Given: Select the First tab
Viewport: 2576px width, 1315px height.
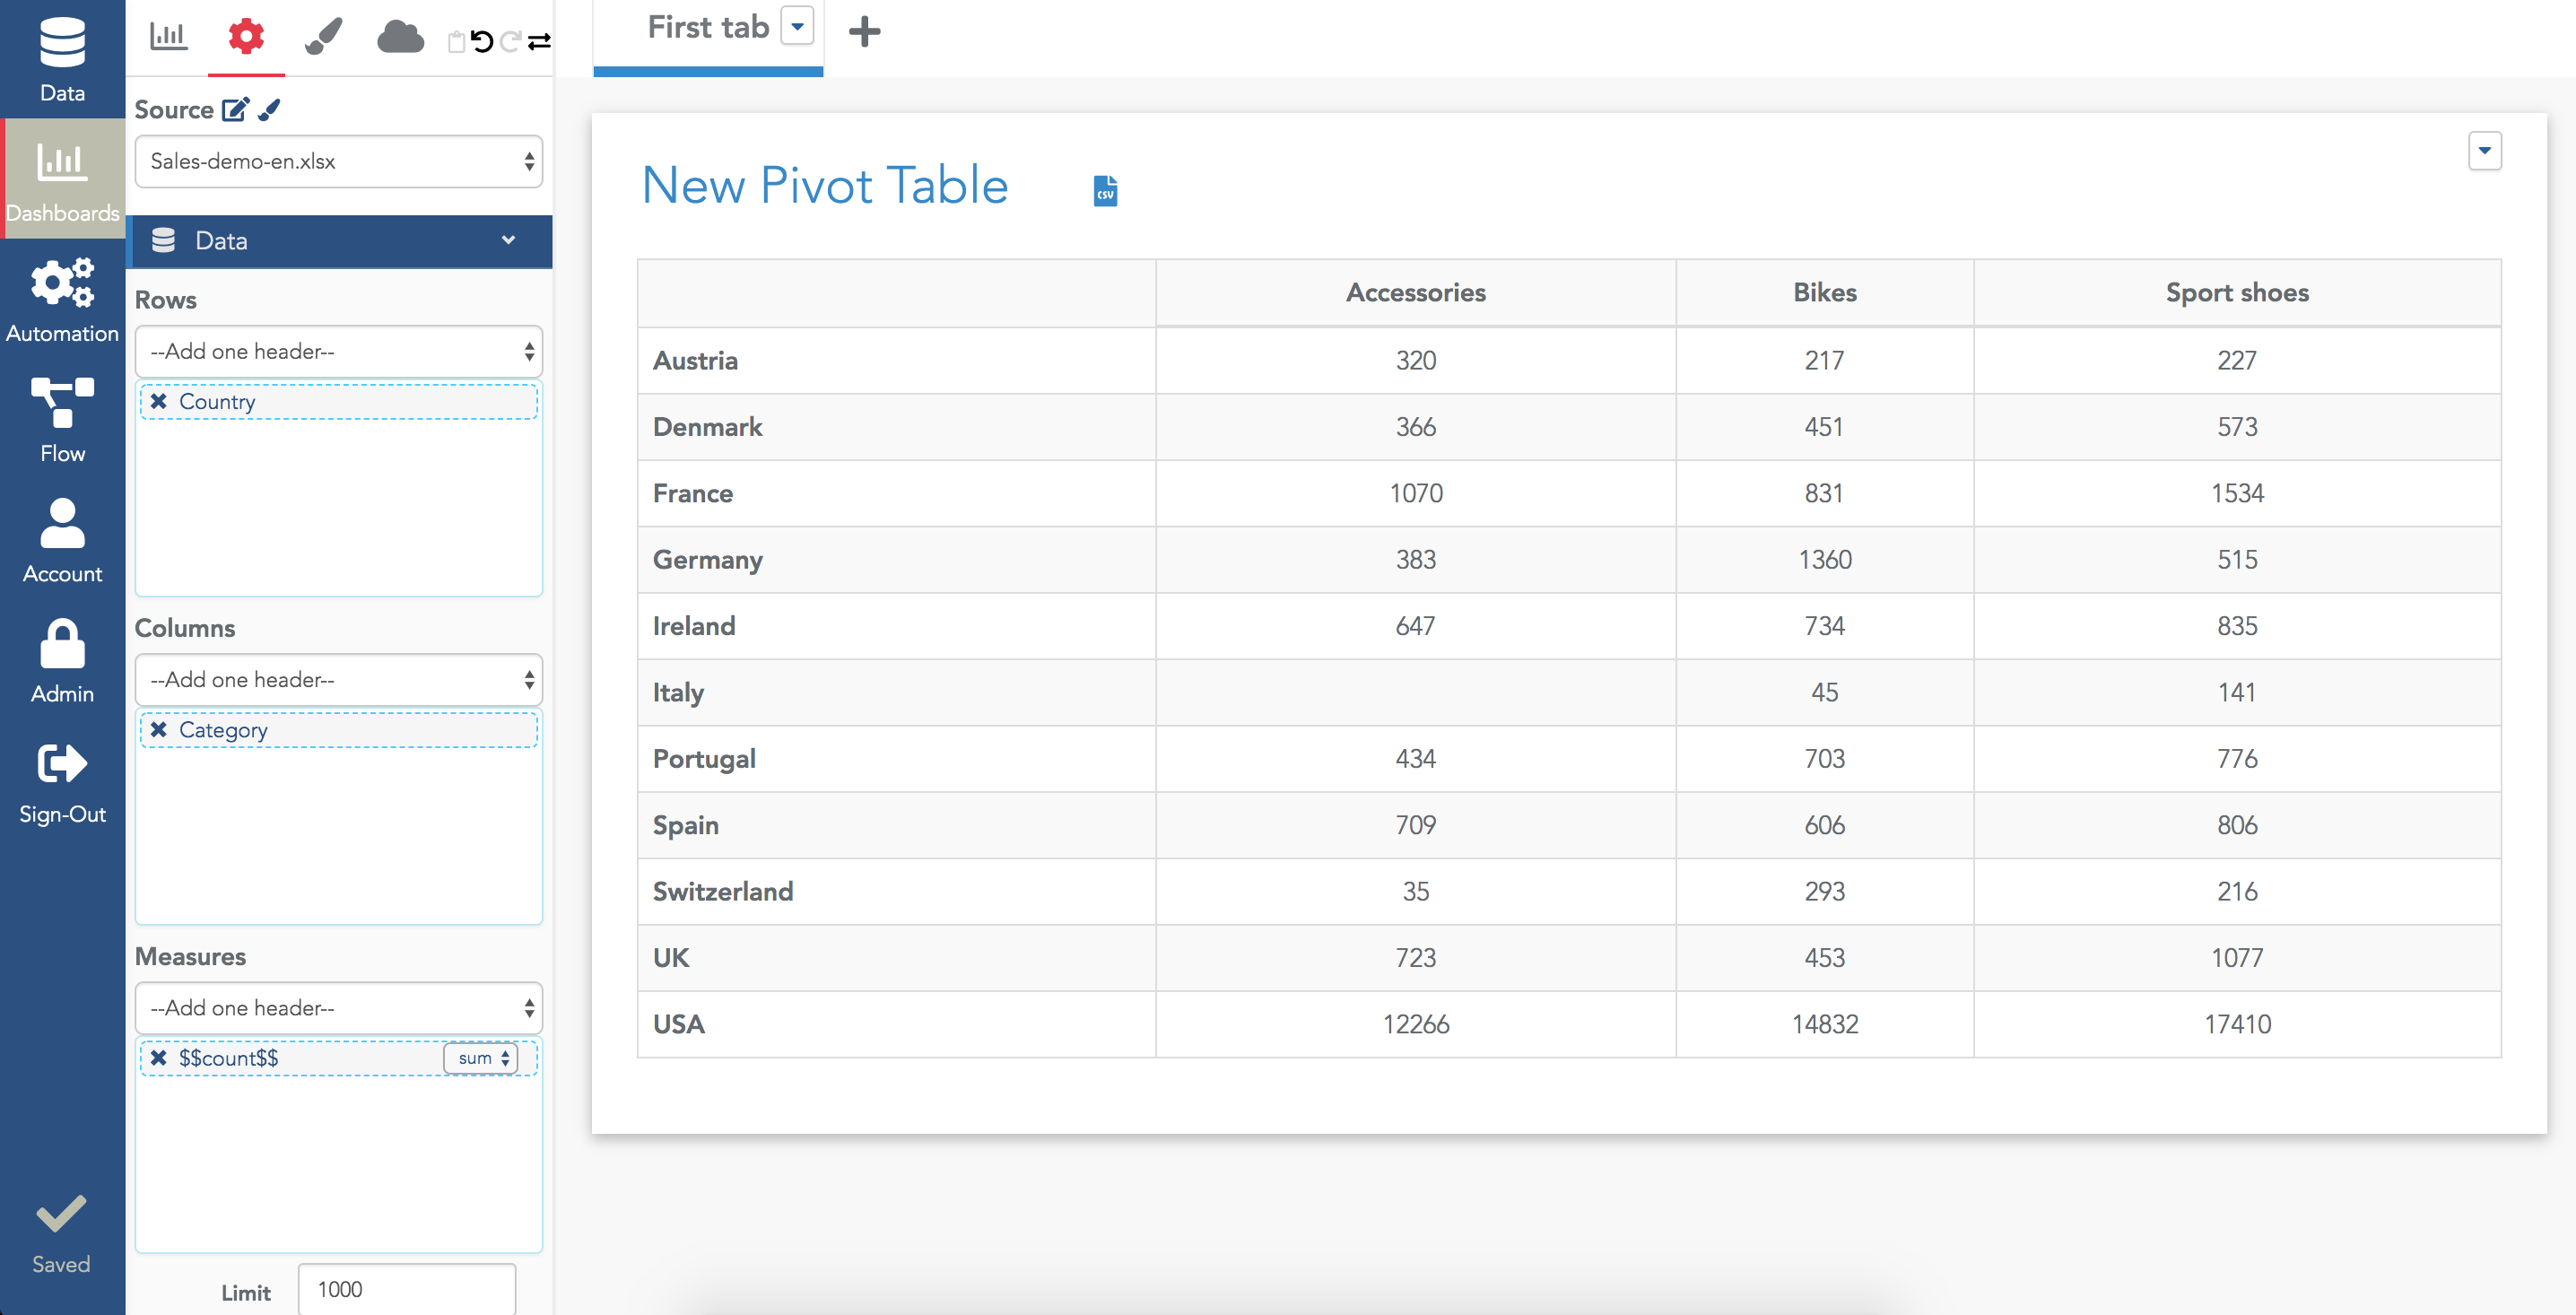Looking at the screenshot, I should point(708,27).
